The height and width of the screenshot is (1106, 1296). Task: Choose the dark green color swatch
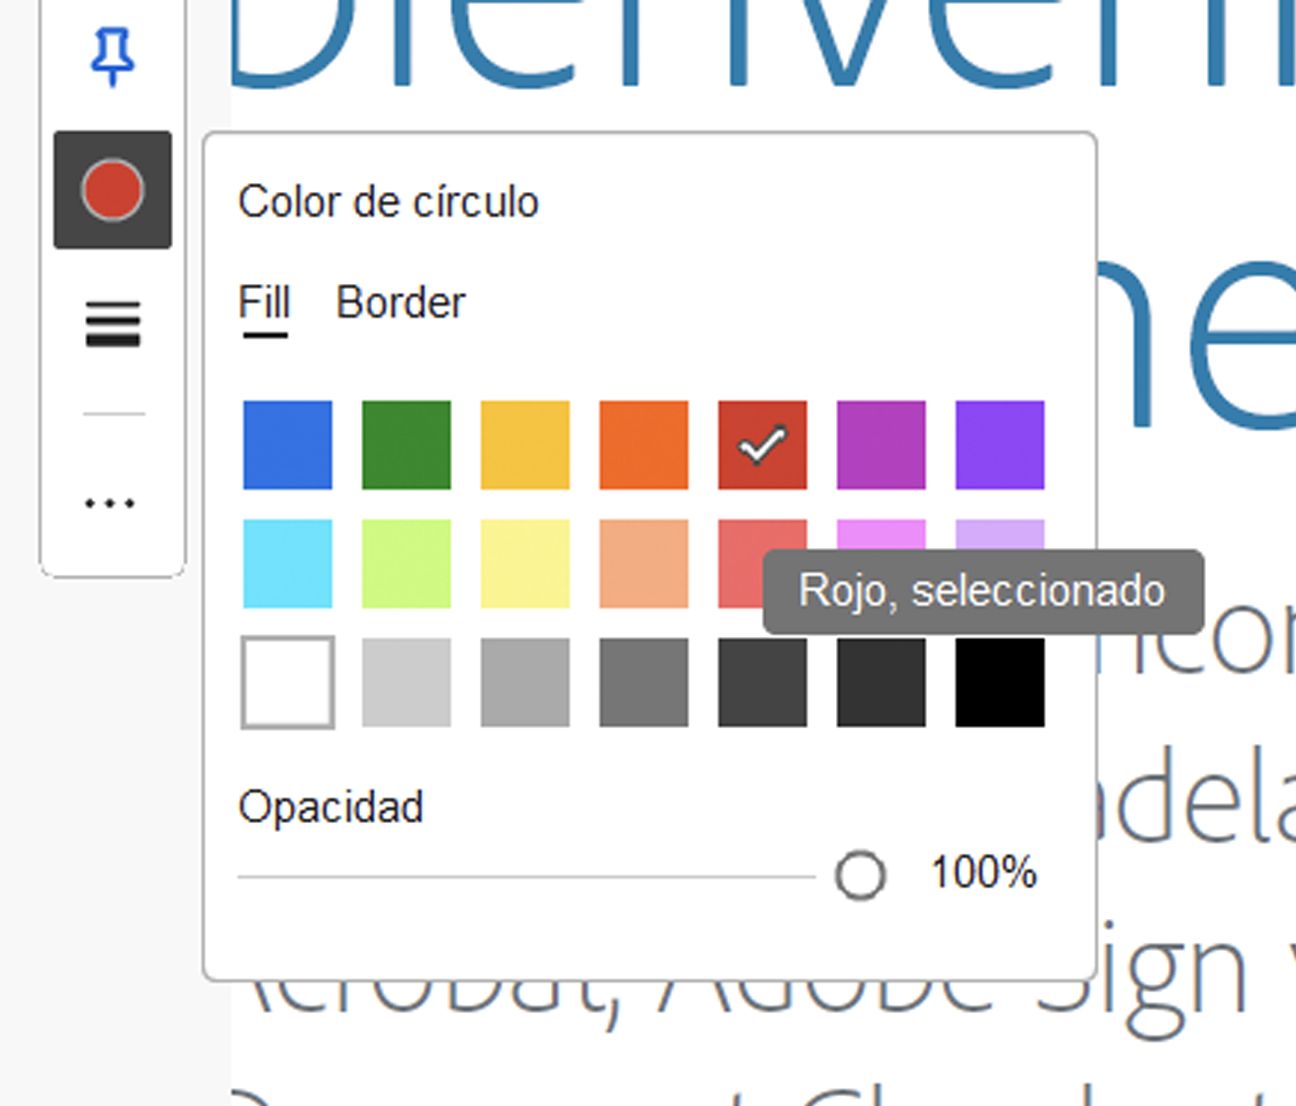405,444
